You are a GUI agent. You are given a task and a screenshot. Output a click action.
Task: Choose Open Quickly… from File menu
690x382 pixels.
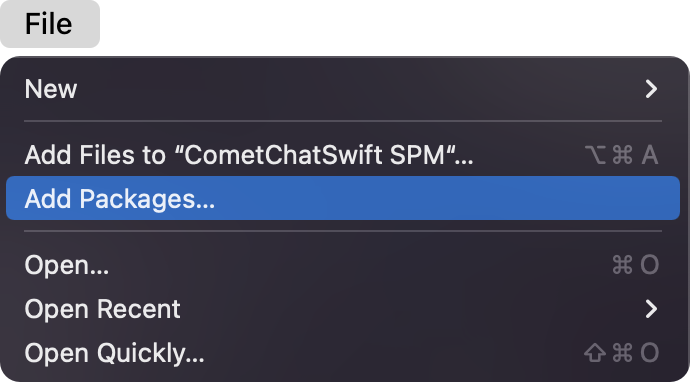(x=343, y=353)
